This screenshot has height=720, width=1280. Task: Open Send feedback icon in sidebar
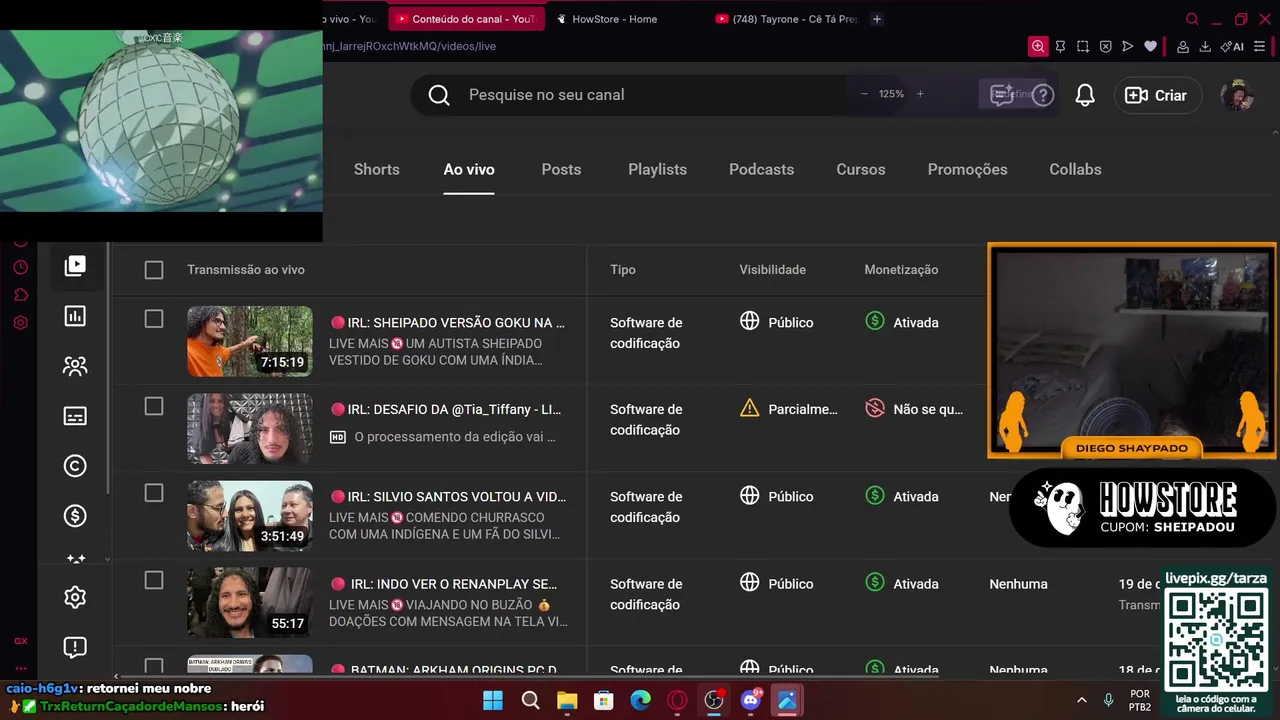[75, 647]
